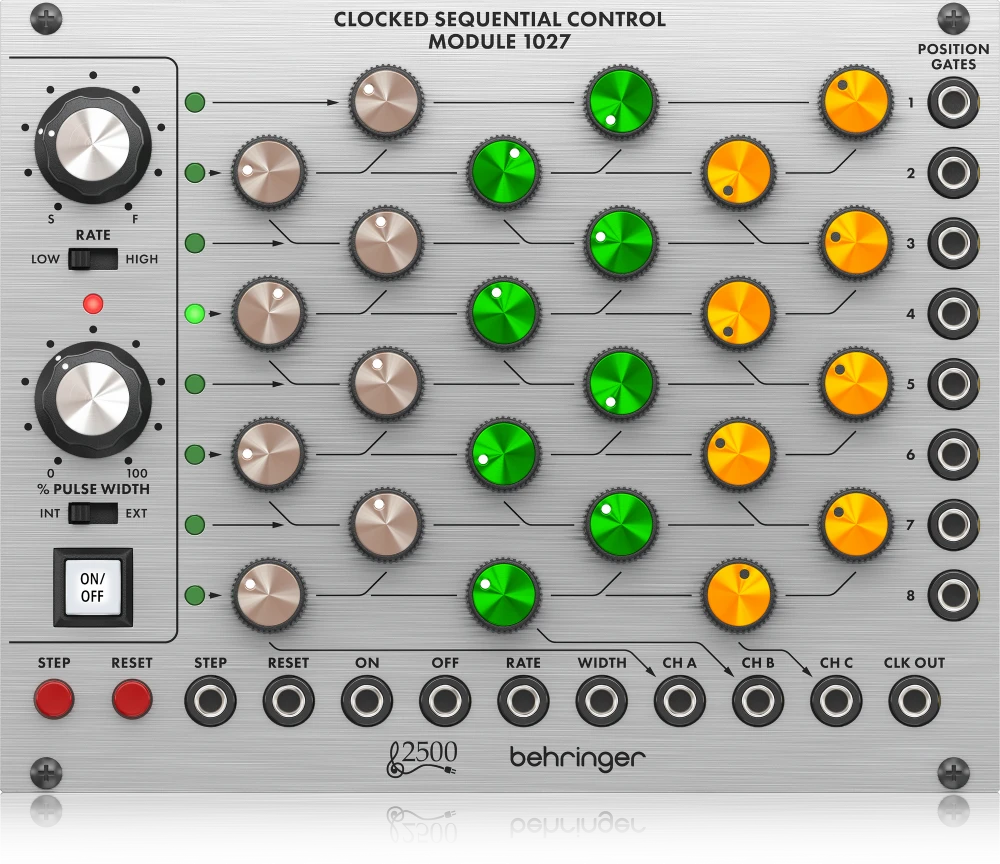This screenshot has width=1000, height=864.
Task: Adjust step 5 orange channel C knob
Action: point(855,384)
